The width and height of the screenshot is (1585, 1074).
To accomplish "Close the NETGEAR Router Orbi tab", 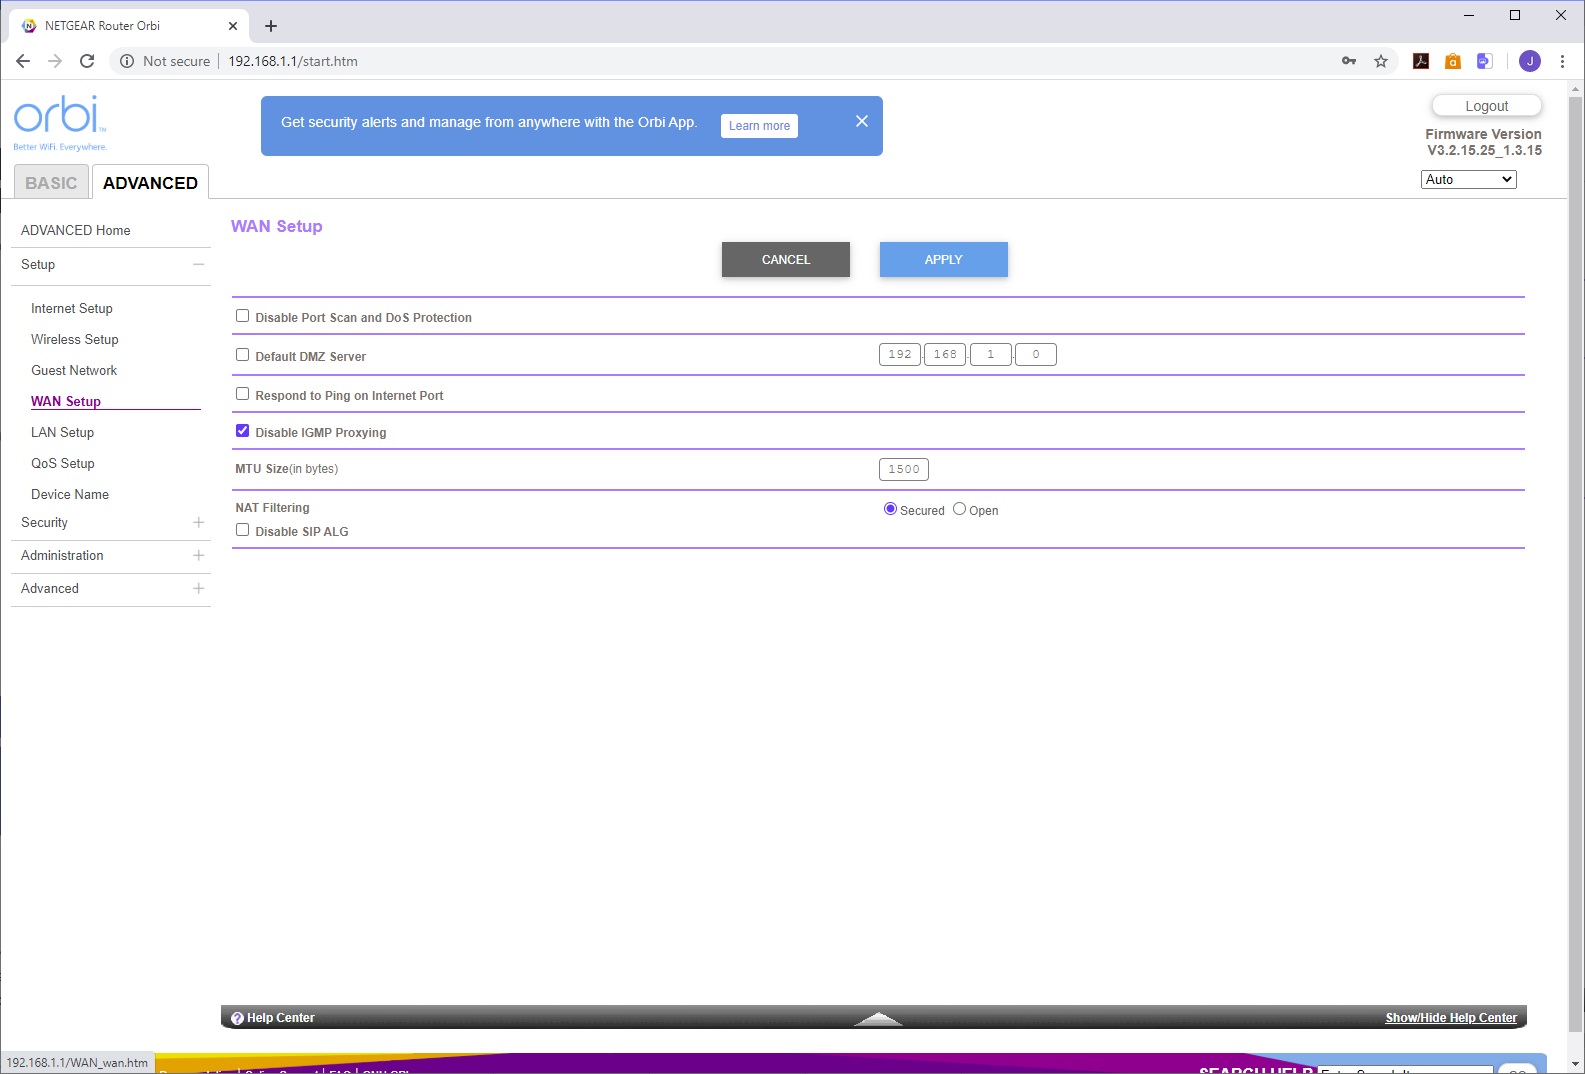I will [x=233, y=26].
